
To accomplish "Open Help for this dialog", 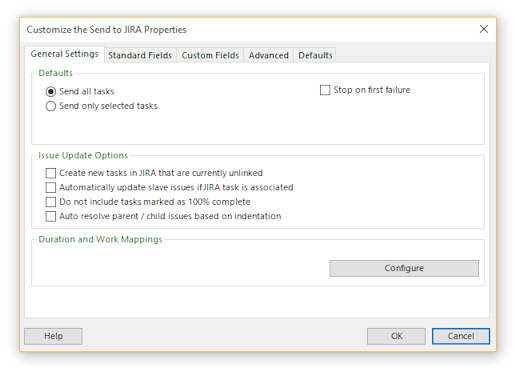I will [x=53, y=336].
